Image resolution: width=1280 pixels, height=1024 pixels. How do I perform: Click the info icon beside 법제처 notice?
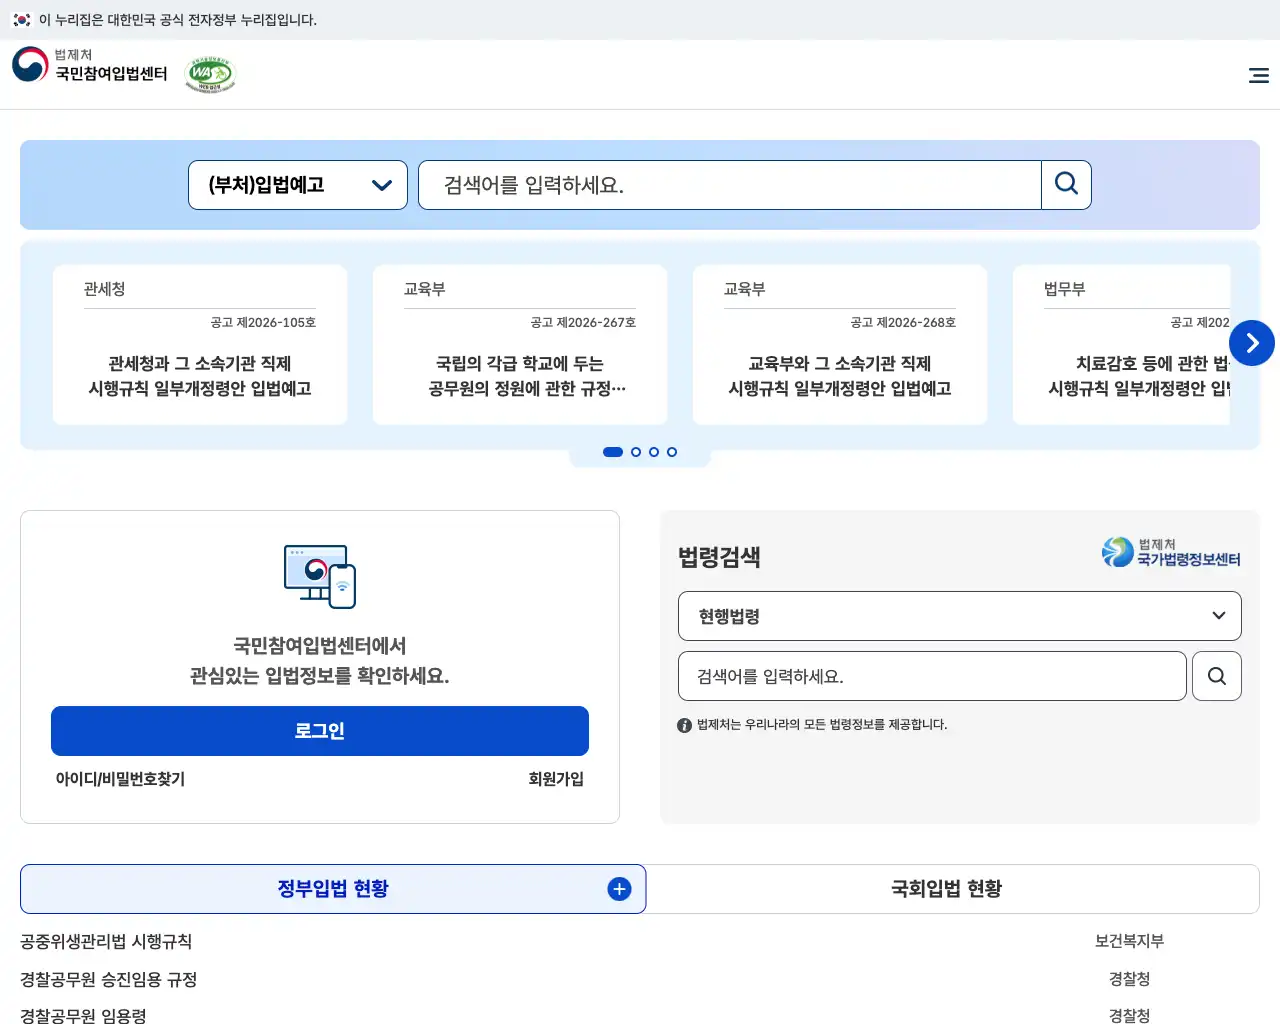685,725
